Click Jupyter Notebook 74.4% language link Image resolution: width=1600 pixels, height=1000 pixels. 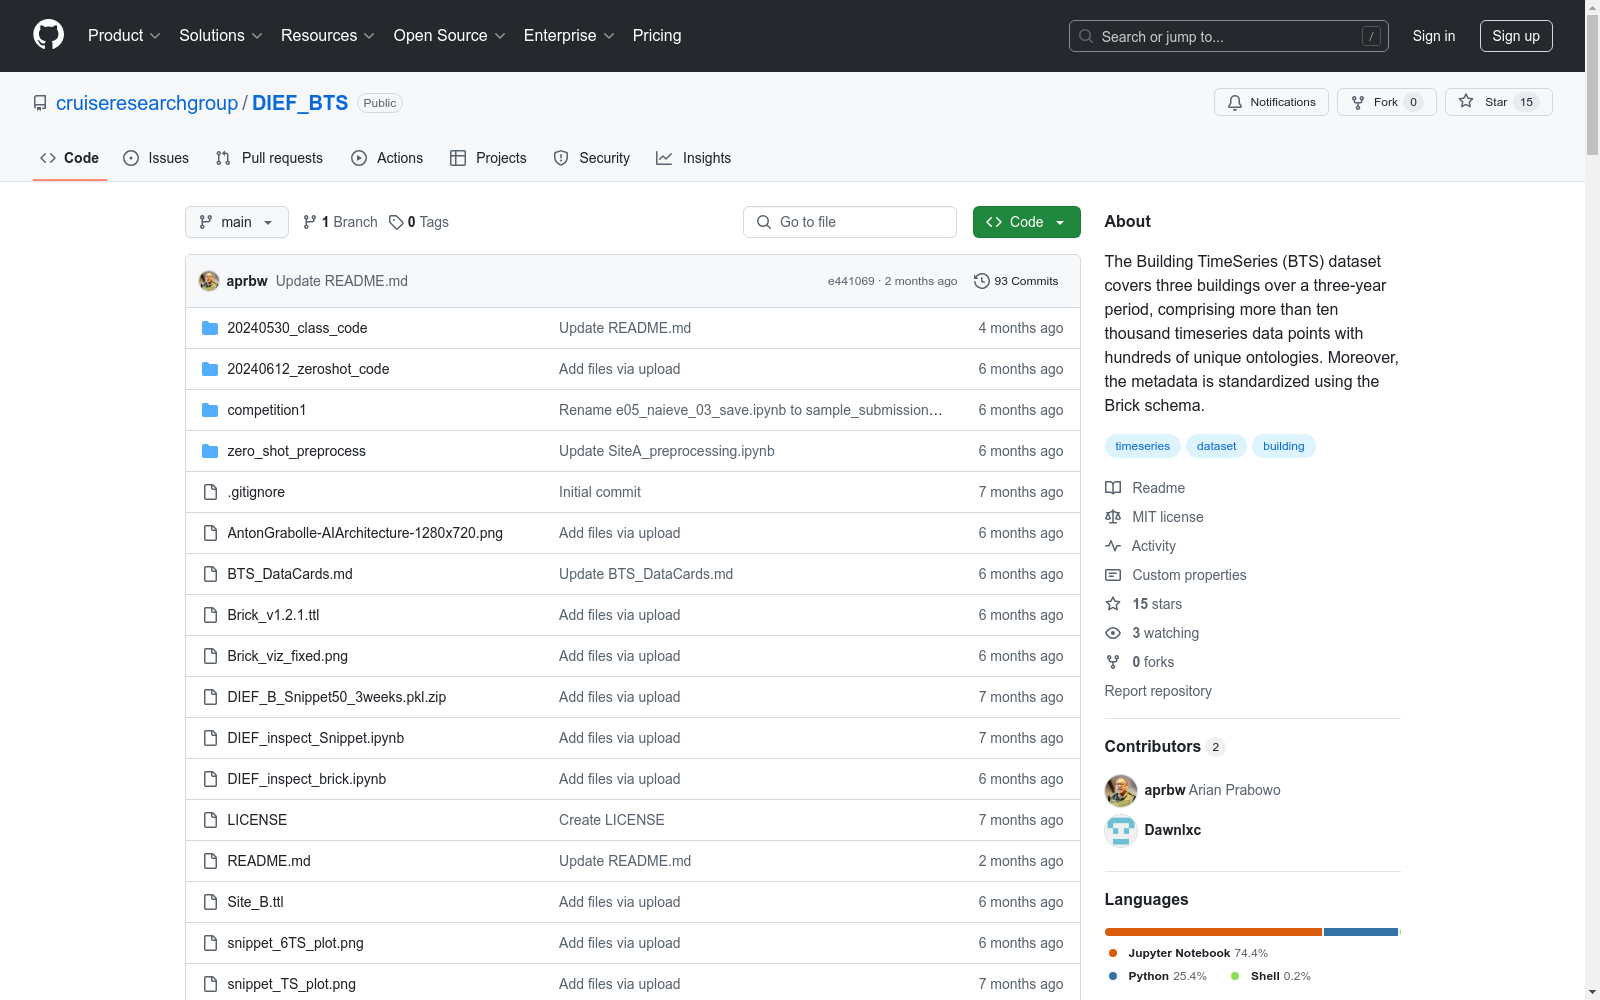click(x=1188, y=953)
